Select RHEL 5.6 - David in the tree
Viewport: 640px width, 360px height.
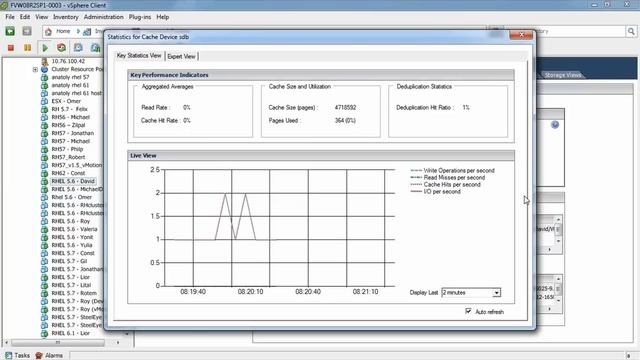(x=73, y=181)
